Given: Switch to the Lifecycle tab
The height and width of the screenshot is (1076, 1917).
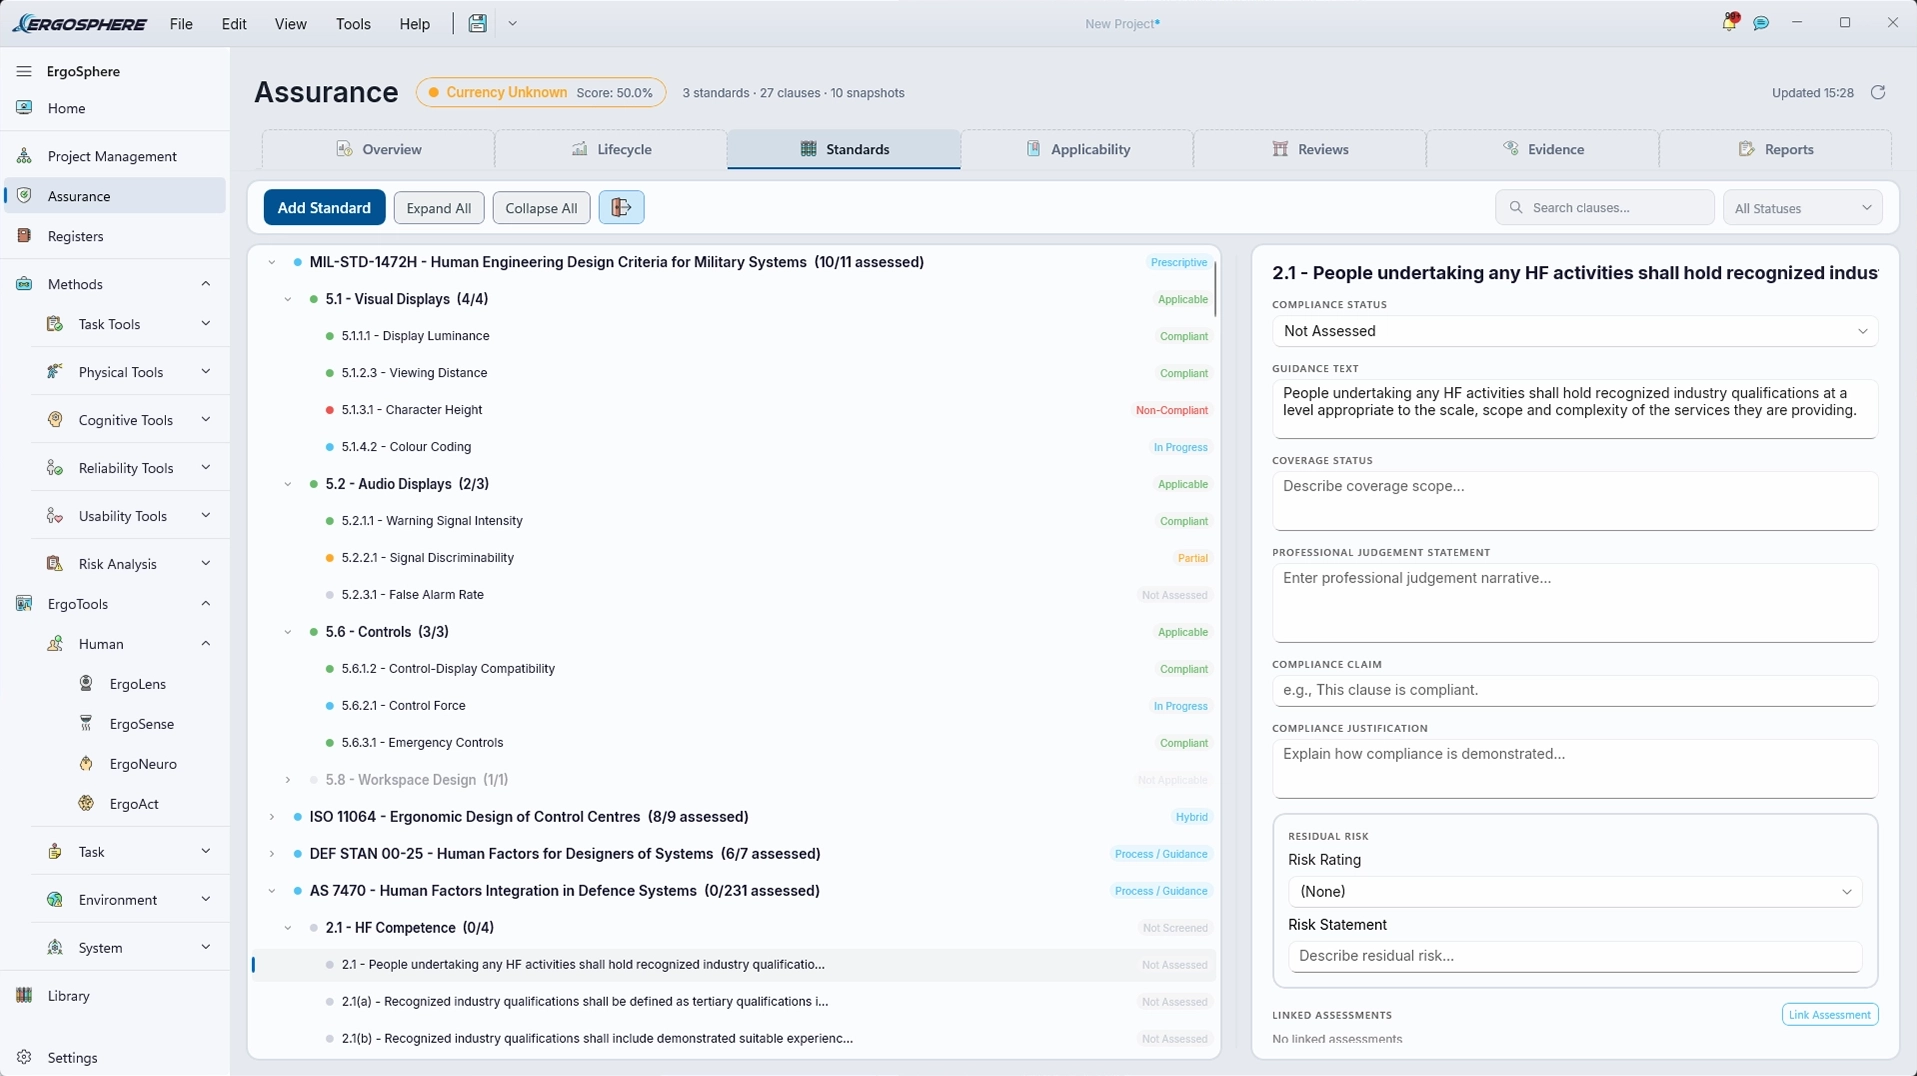Looking at the screenshot, I should click(611, 149).
